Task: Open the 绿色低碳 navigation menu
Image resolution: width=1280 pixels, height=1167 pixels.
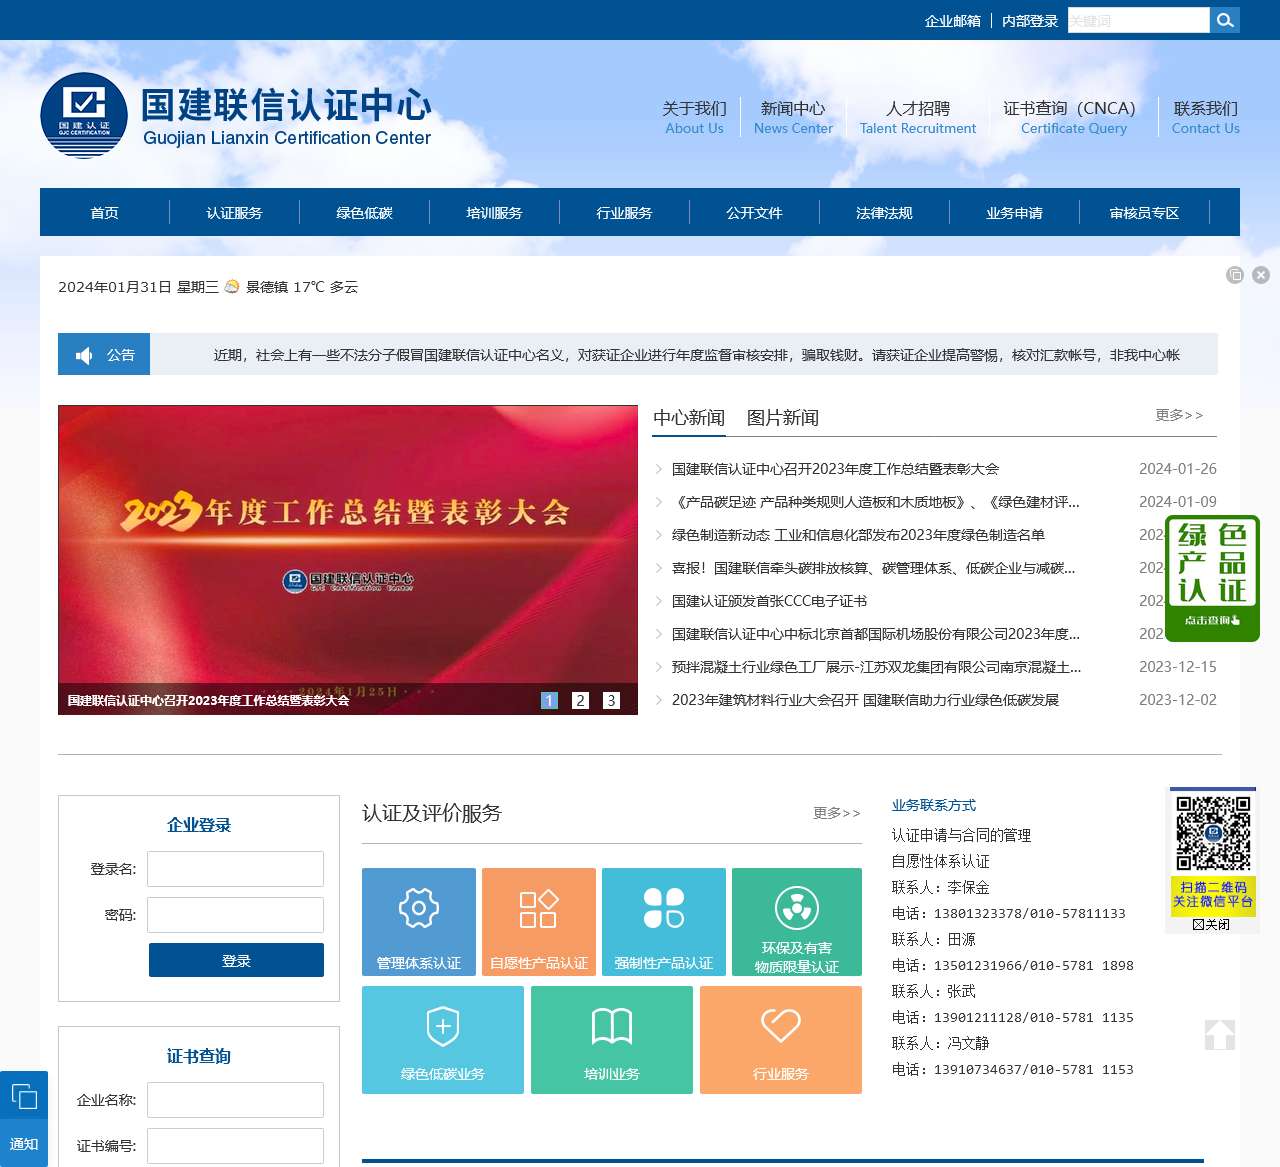Action: [x=365, y=212]
